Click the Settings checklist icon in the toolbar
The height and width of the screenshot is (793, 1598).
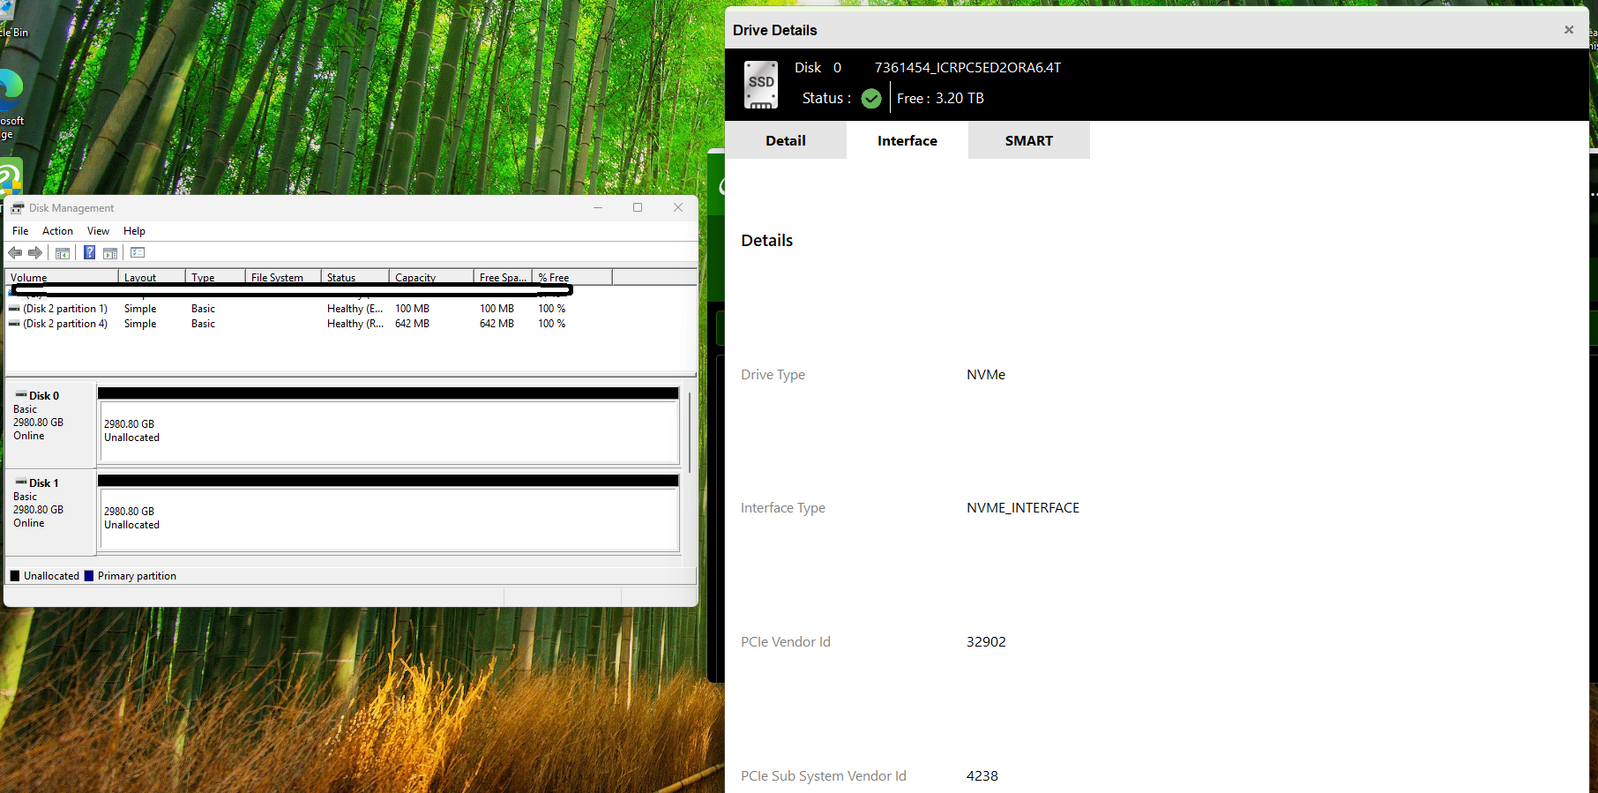[138, 253]
